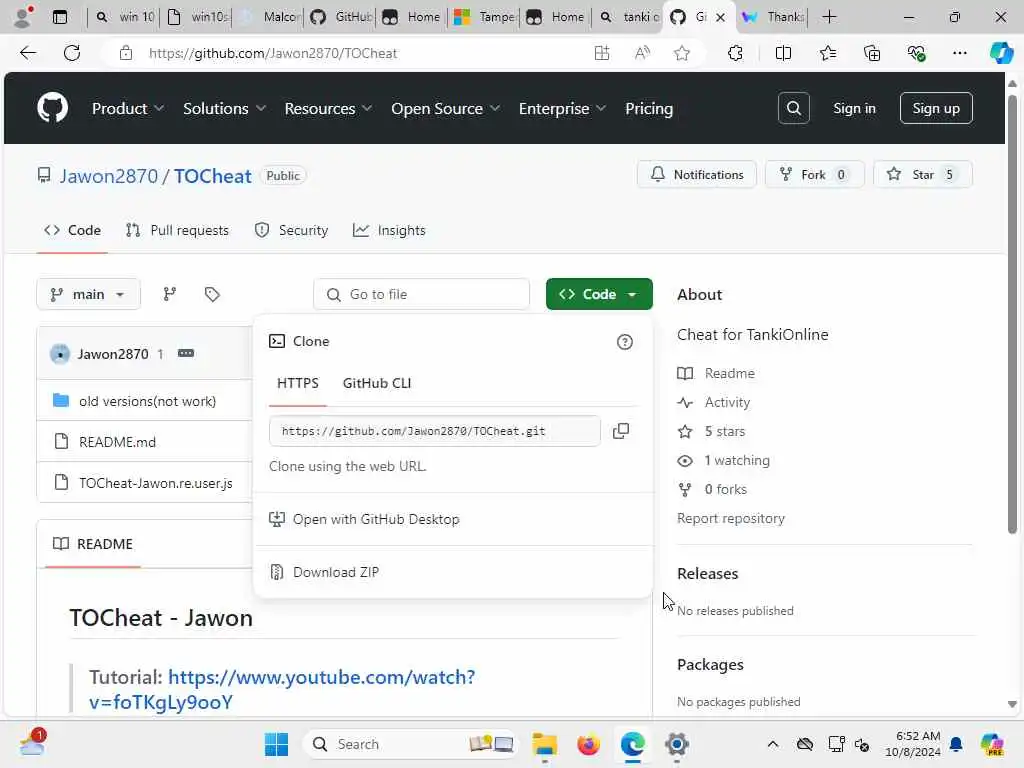
Task: Open Jawon2870 owner profile link
Action: 109,176
